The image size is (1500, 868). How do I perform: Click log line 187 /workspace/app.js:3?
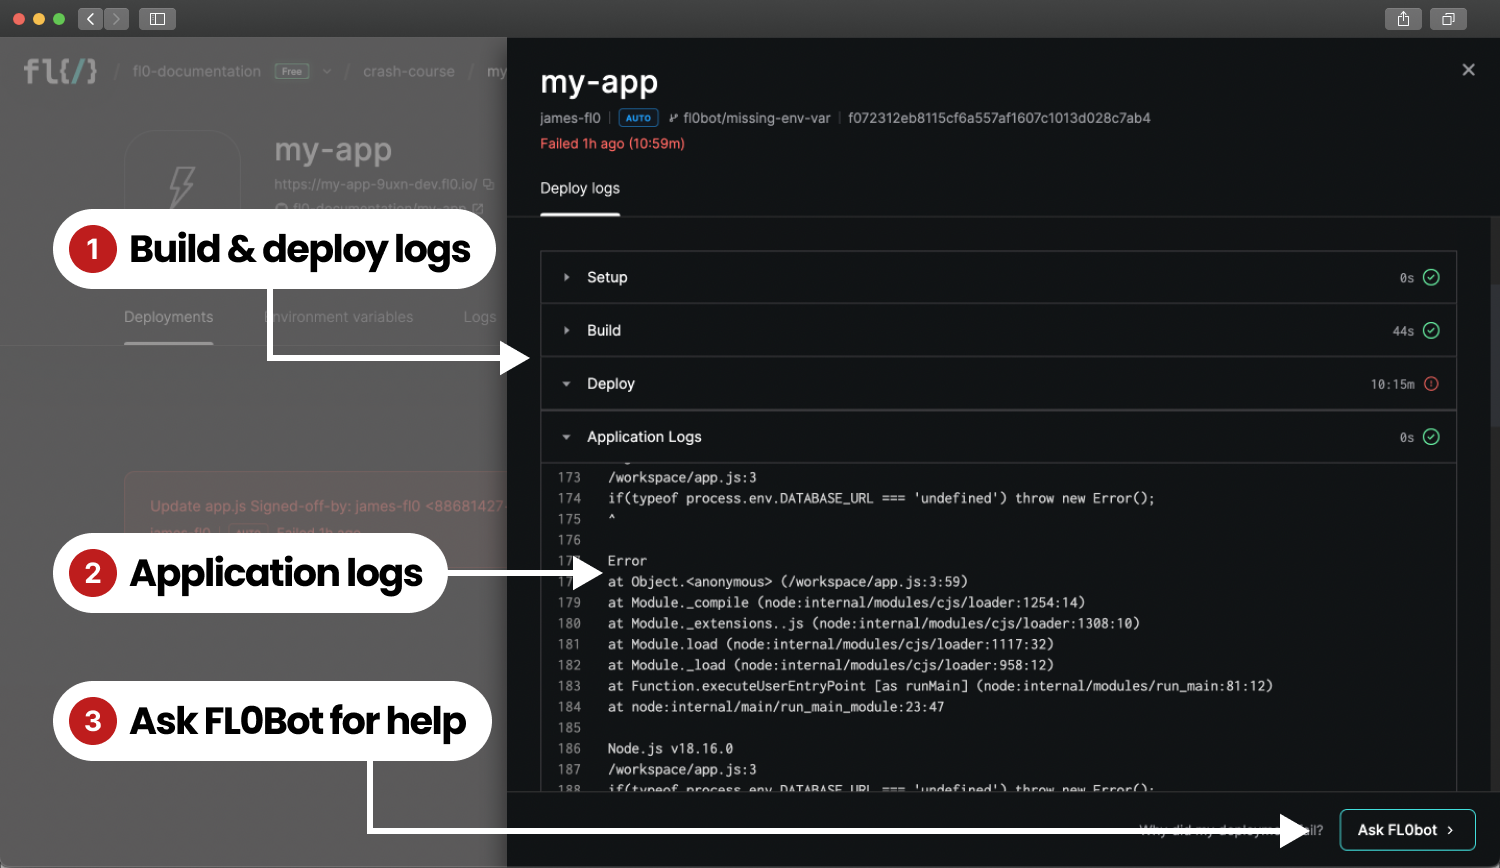[x=682, y=769]
